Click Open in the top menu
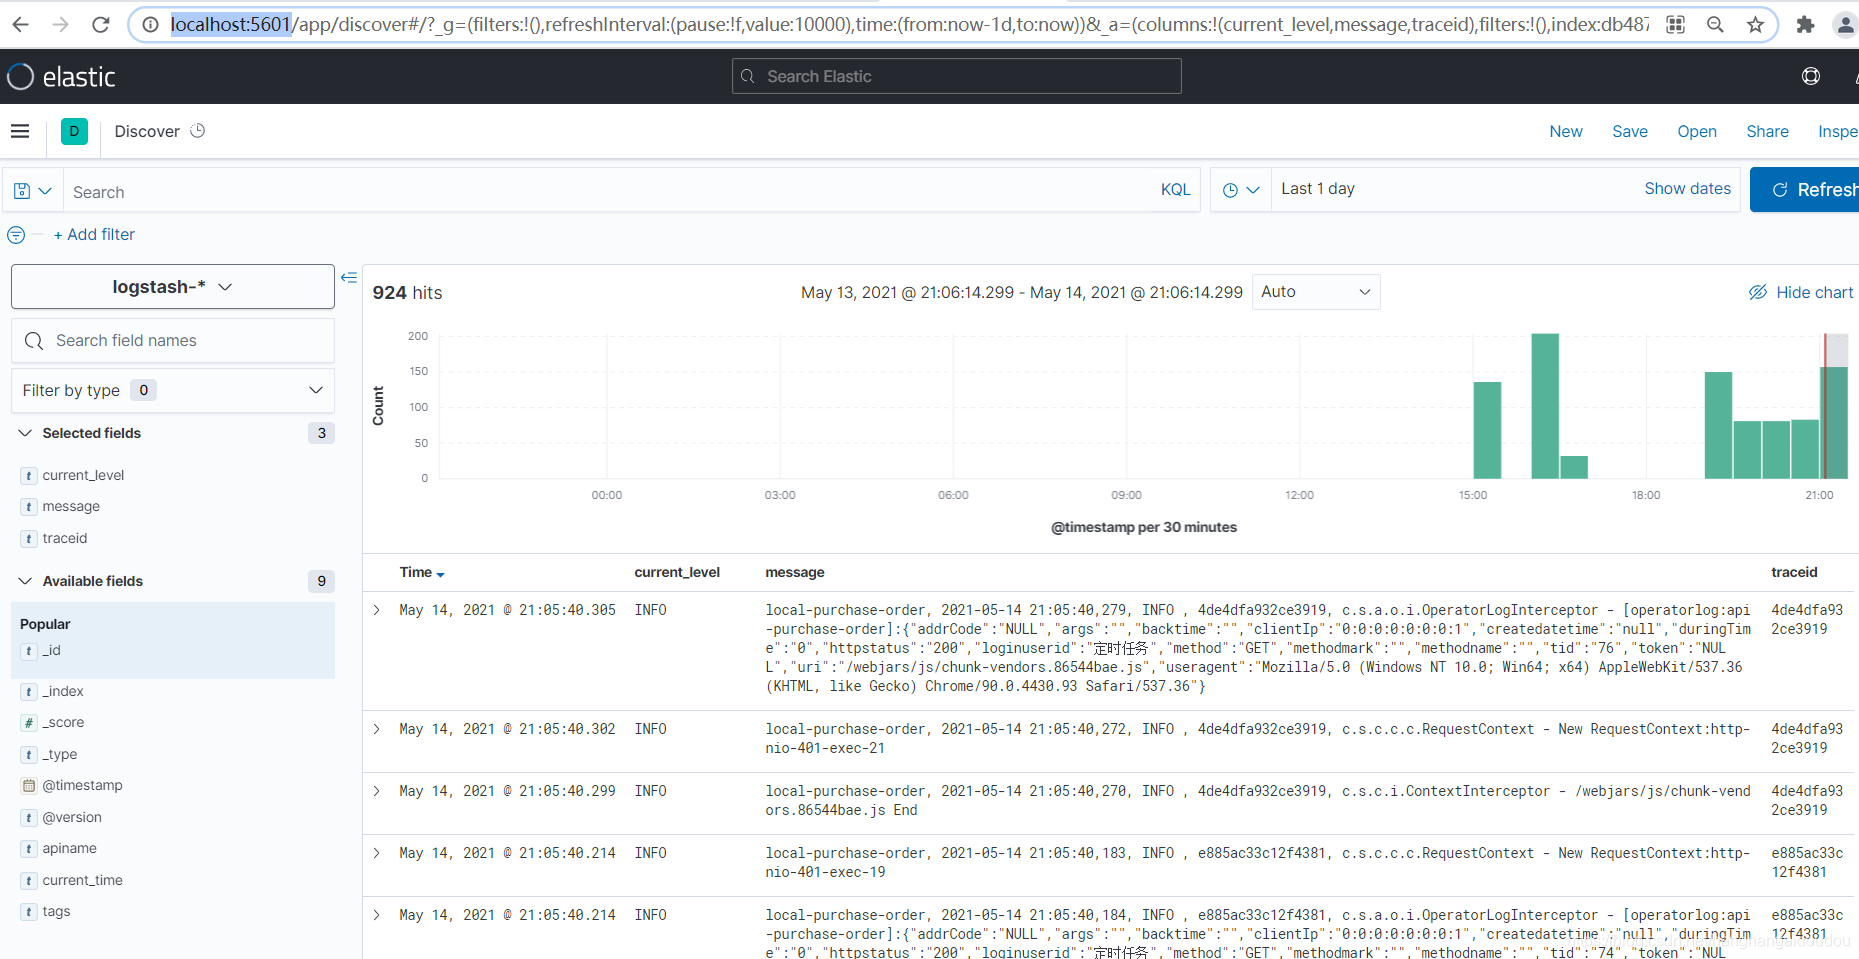The width and height of the screenshot is (1859, 959). point(1697,131)
